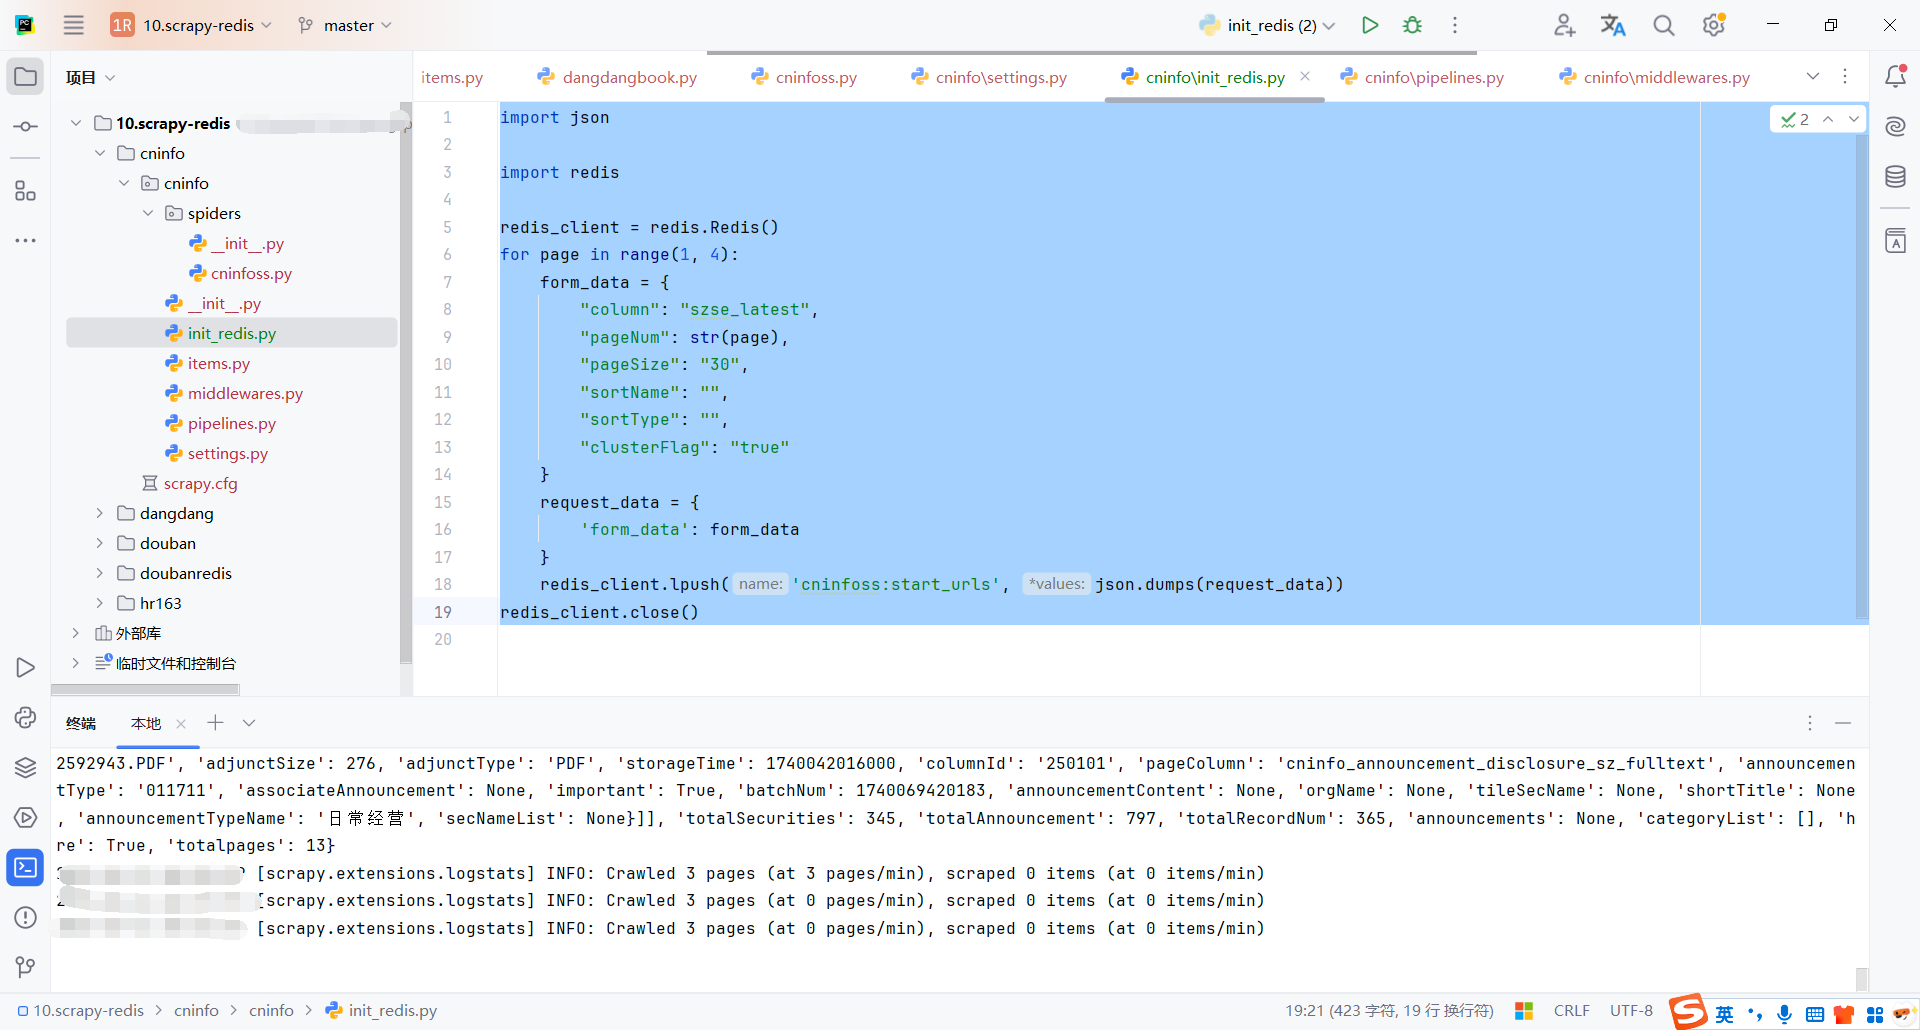Open the main hamburger menu
This screenshot has width=1920, height=1030.
click(74, 25)
